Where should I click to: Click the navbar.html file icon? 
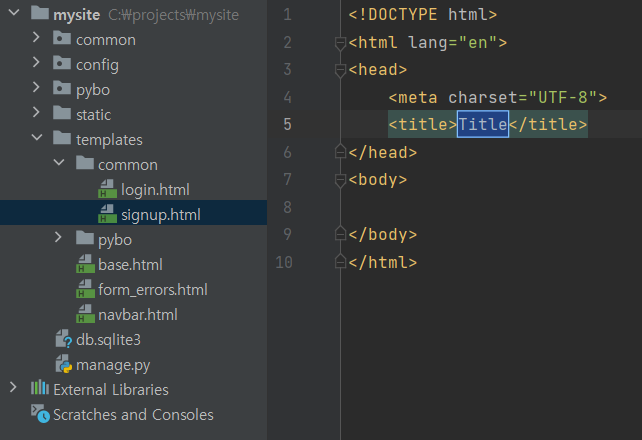(x=85, y=314)
